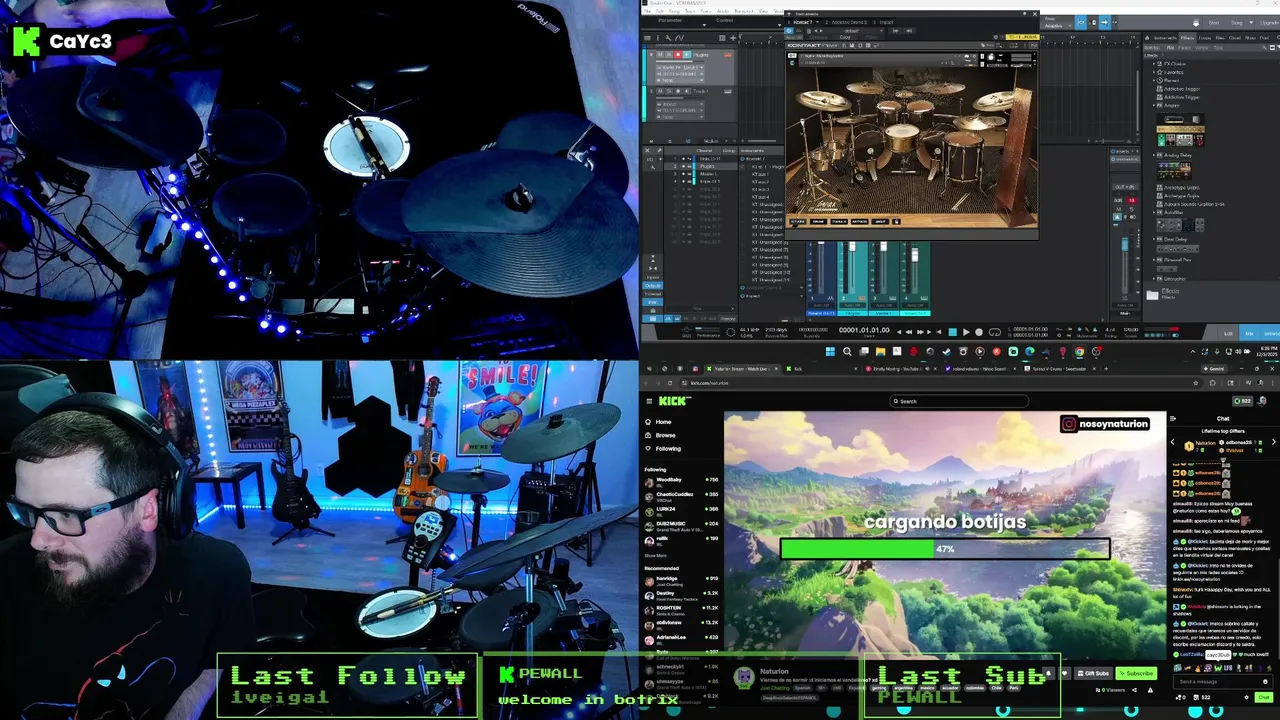Open DUBZMUSIC channel in Following list
1280x720 pixels.
[681, 526]
